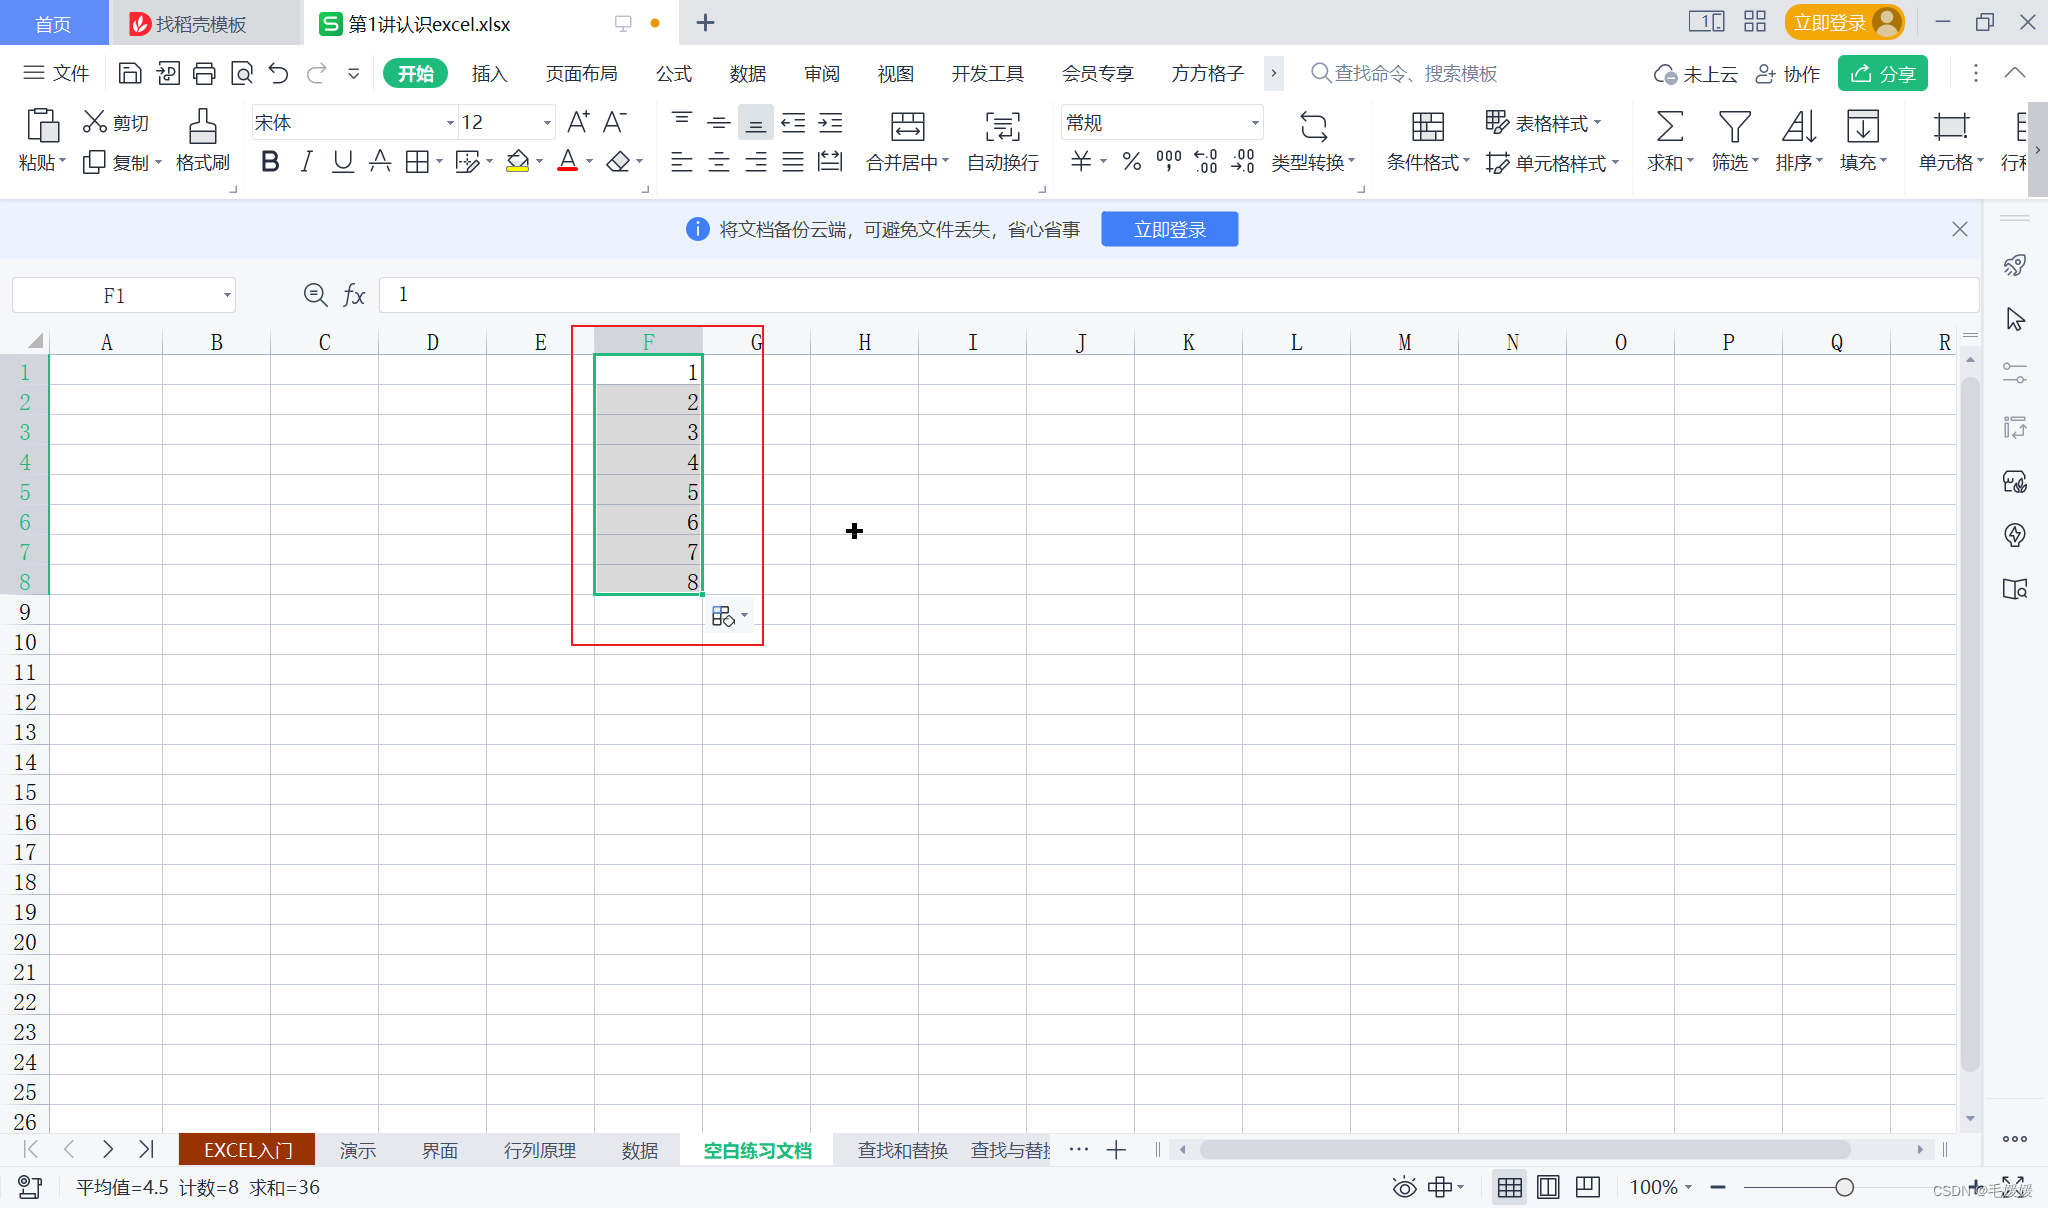Switch to Normal view in status bar
This screenshot has width=2048, height=1208.
click(1509, 1187)
